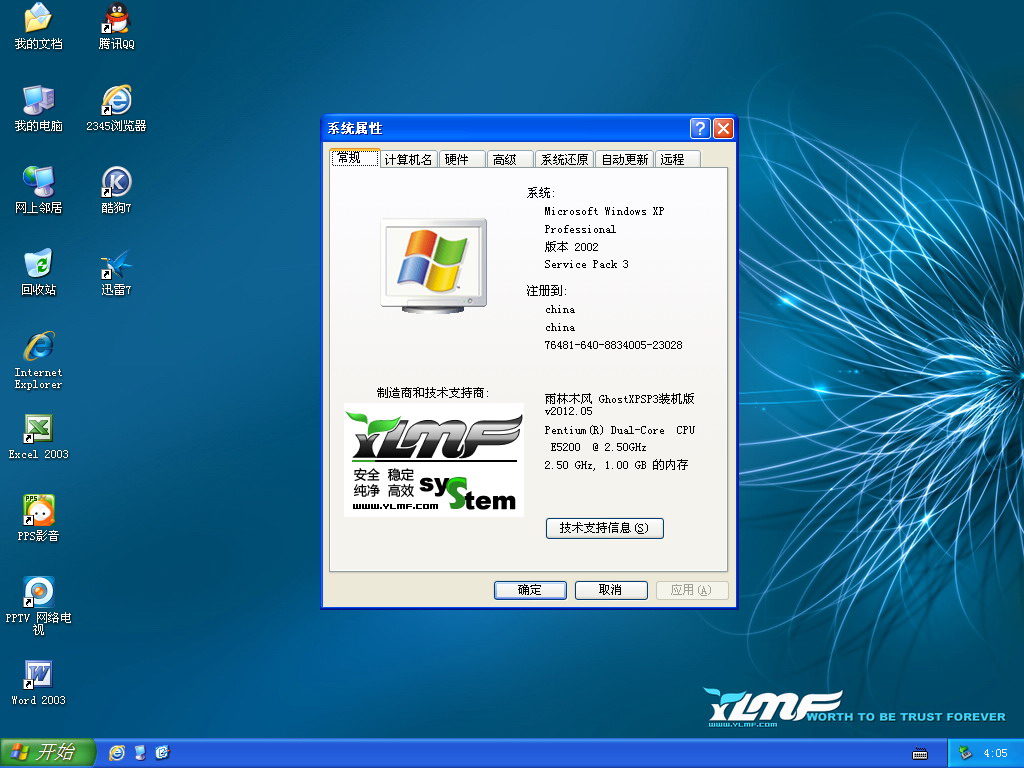Viewport: 1024px width, 768px height.
Task: Switch to the 计算机名 tab
Action: [x=408, y=160]
